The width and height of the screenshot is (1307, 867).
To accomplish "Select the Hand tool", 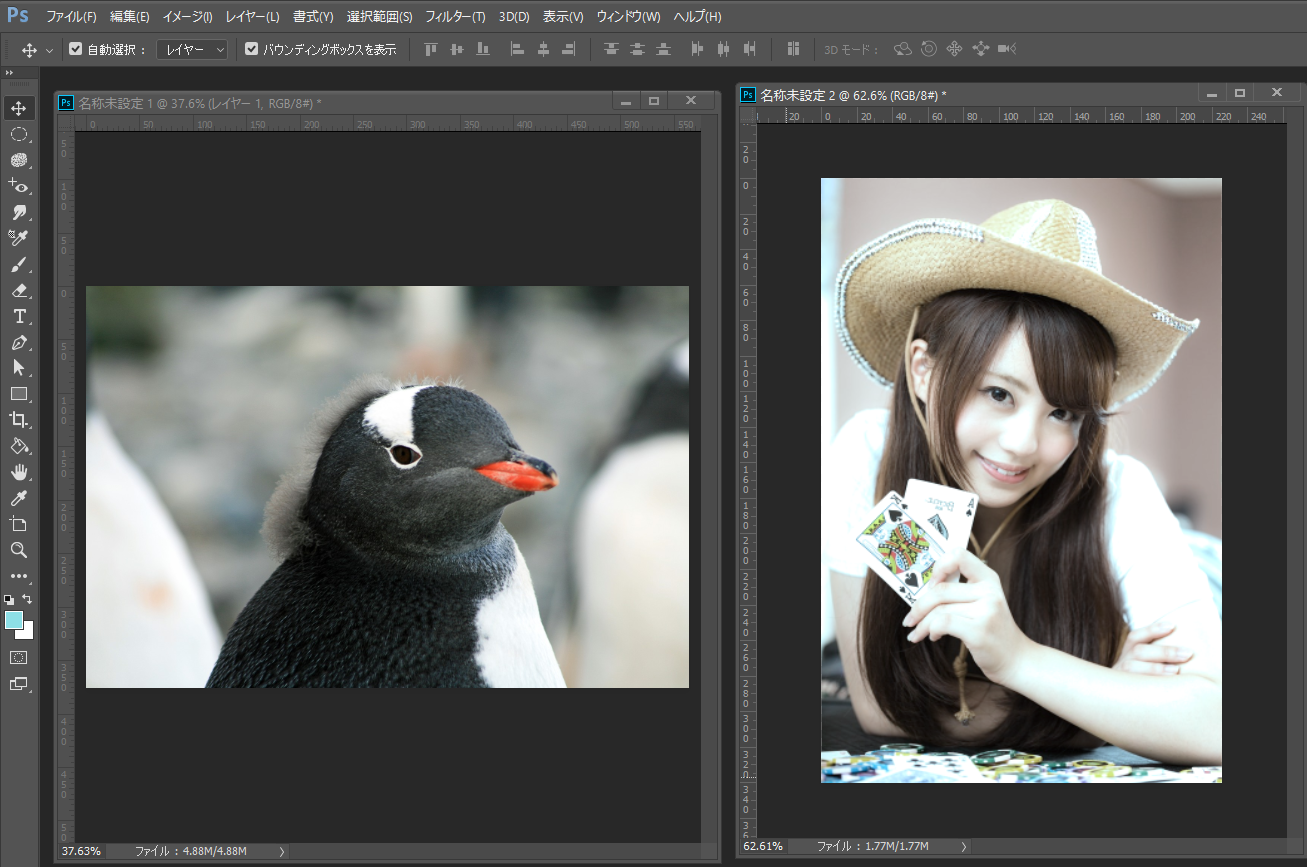I will click(19, 472).
